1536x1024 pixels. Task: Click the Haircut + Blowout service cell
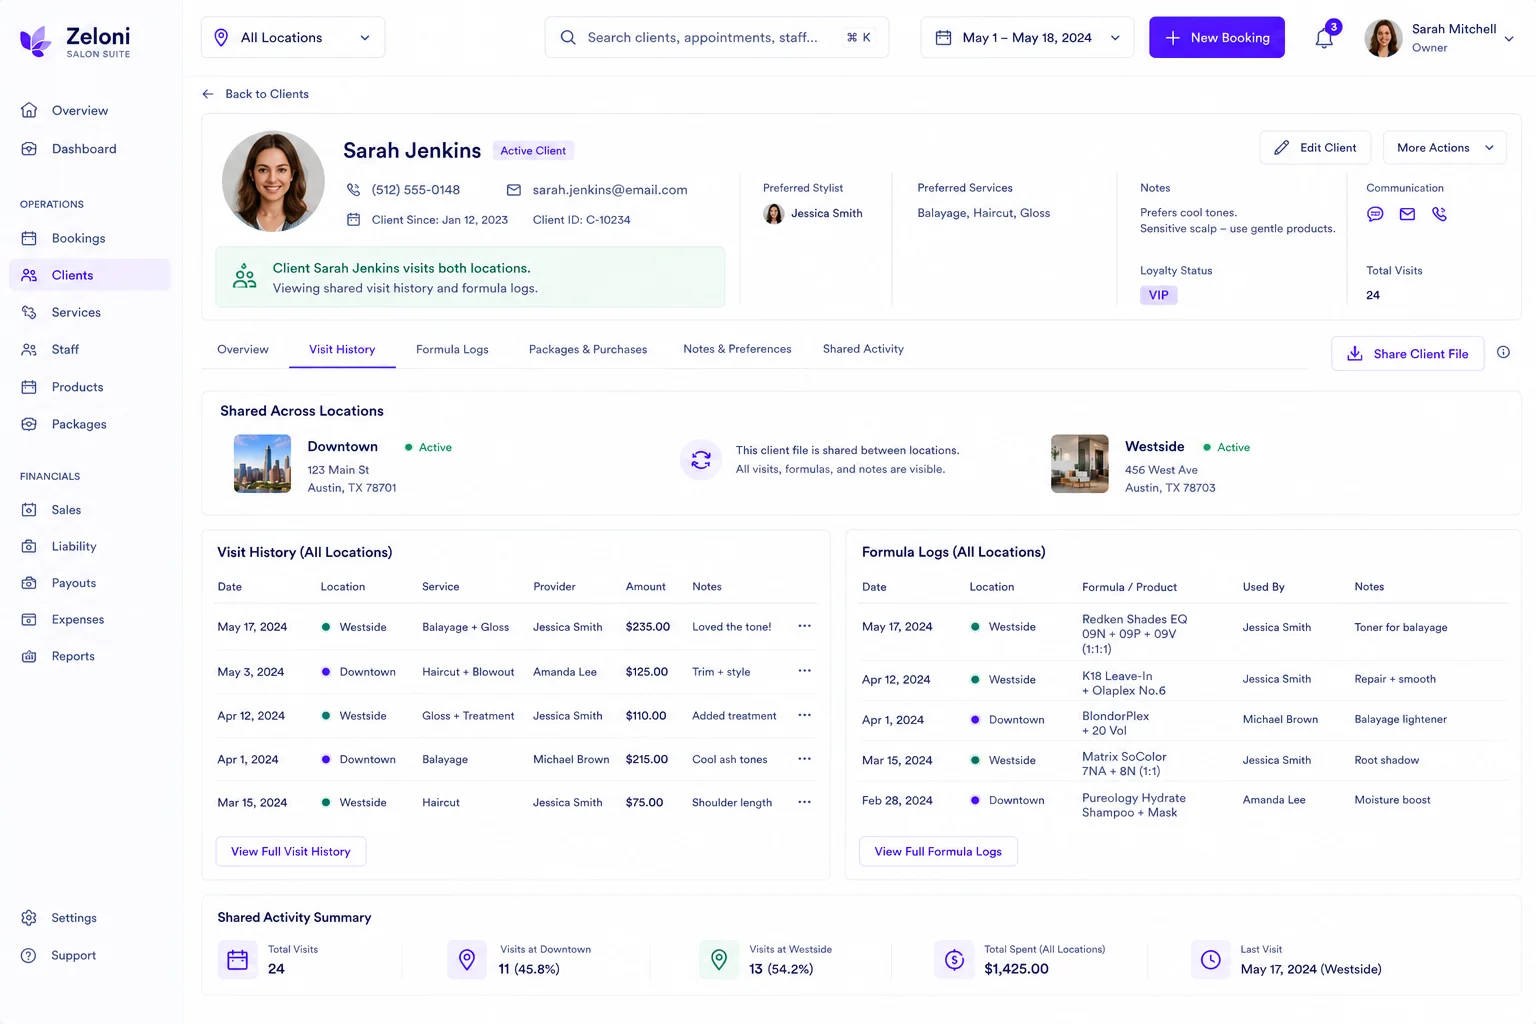pos(468,672)
